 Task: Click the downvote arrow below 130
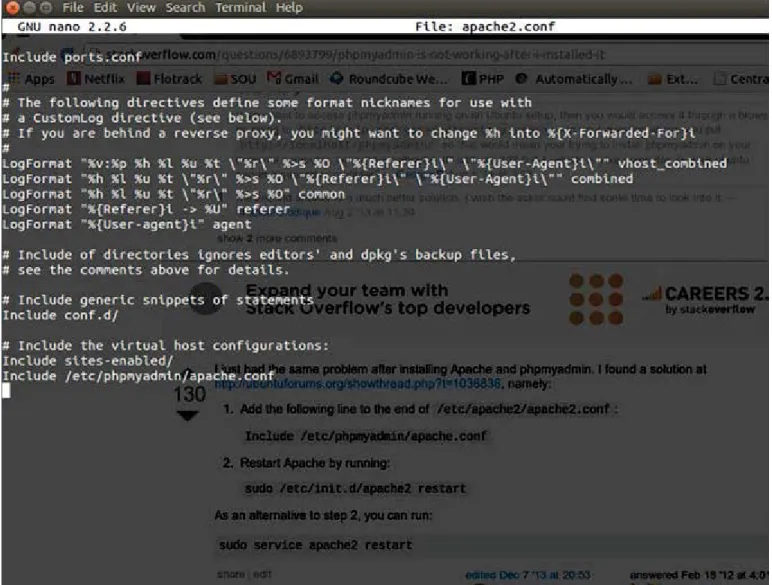coord(188,416)
